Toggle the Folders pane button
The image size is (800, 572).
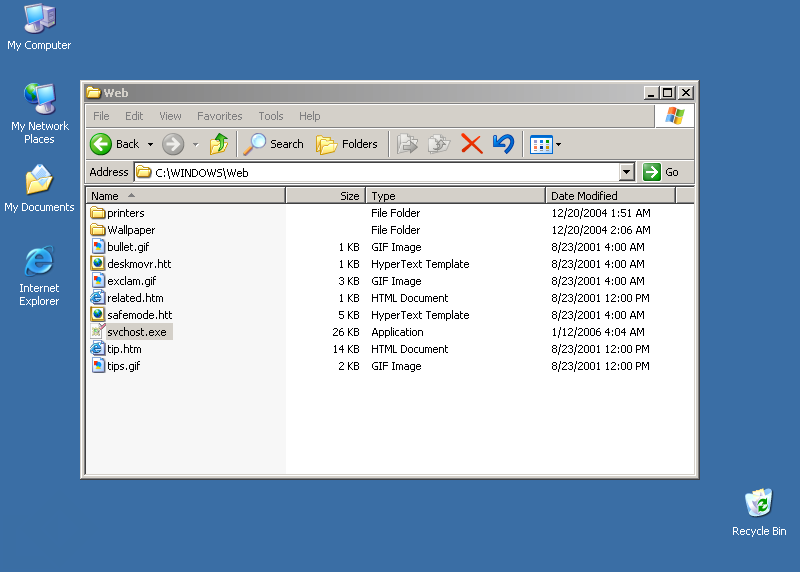tap(347, 144)
